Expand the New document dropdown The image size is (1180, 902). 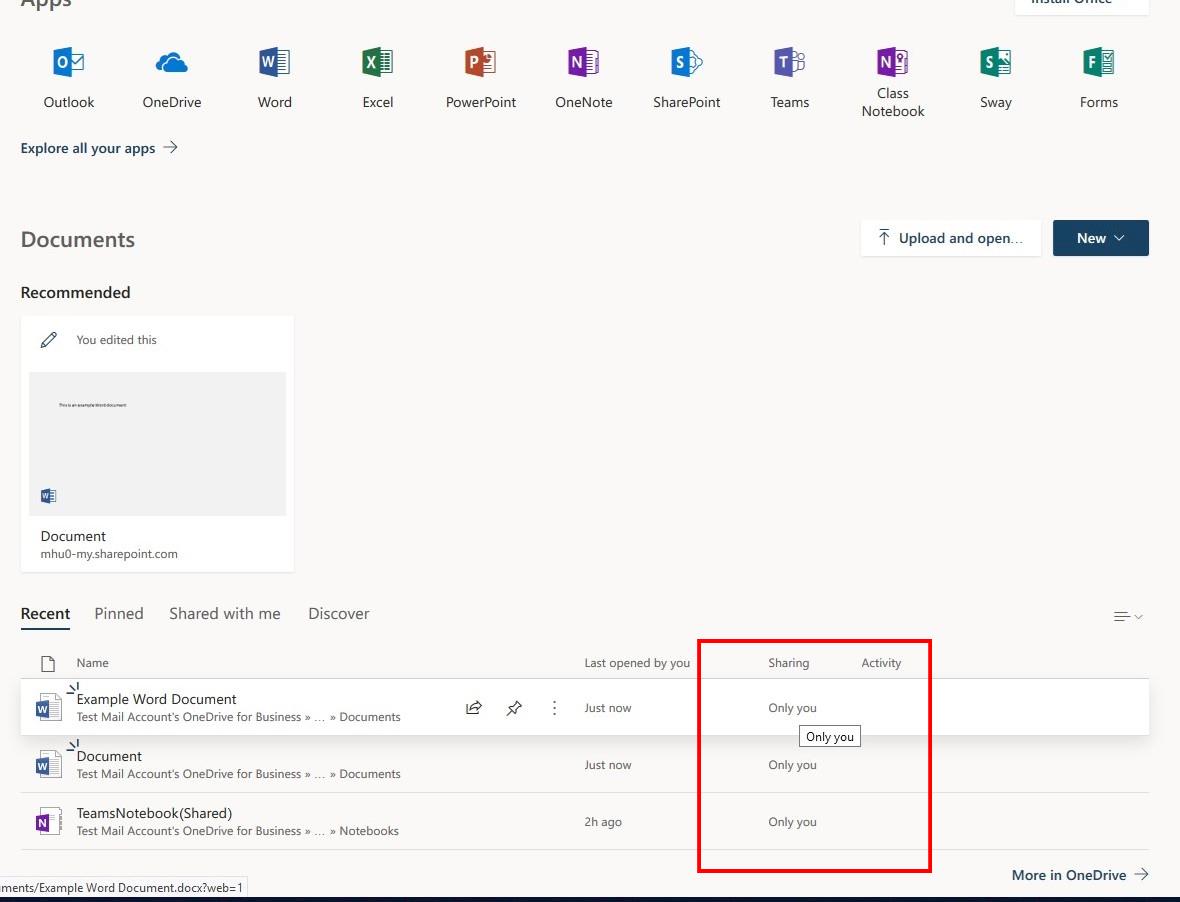click(1100, 238)
